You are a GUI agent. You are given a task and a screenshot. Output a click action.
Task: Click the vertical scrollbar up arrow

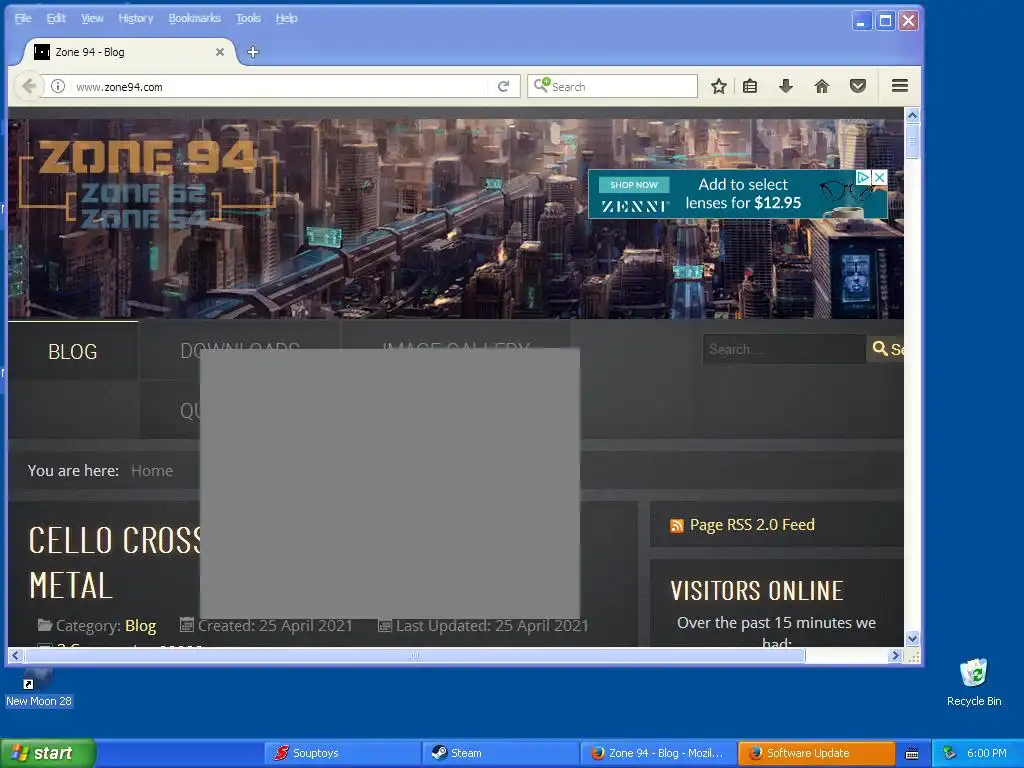[912, 116]
